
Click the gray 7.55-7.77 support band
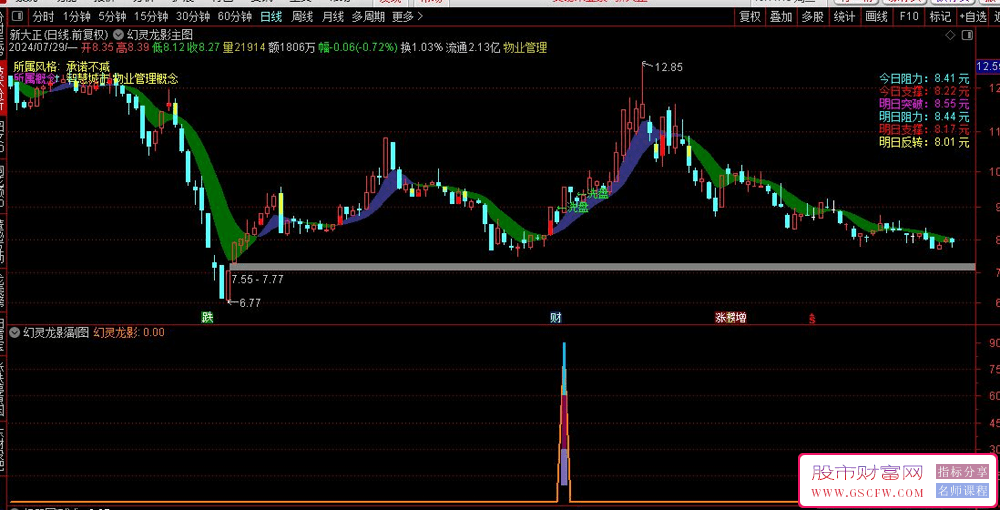coord(602,266)
